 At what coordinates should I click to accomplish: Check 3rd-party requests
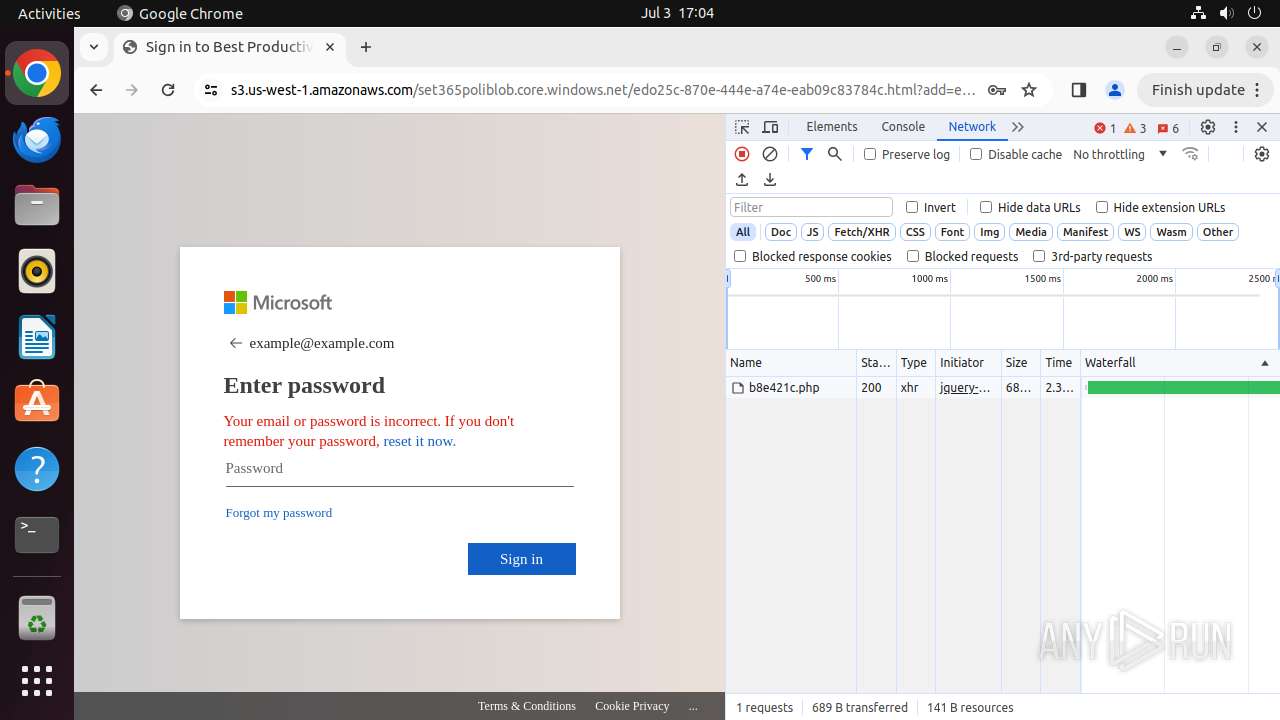(1039, 256)
